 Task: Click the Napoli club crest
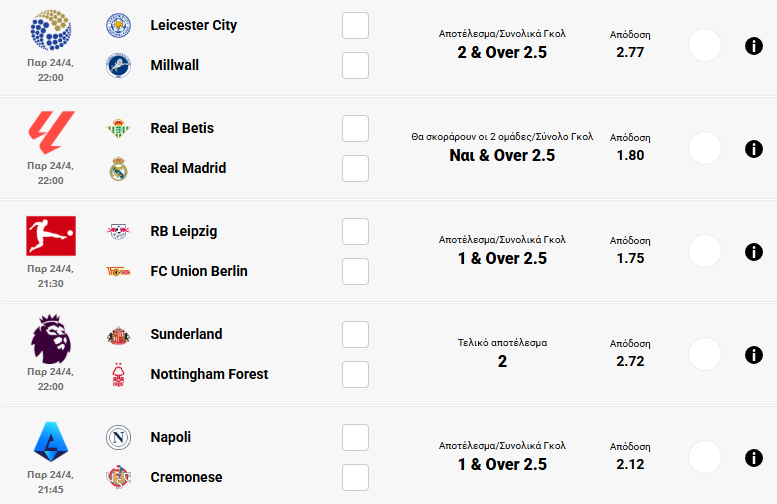click(120, 437)
